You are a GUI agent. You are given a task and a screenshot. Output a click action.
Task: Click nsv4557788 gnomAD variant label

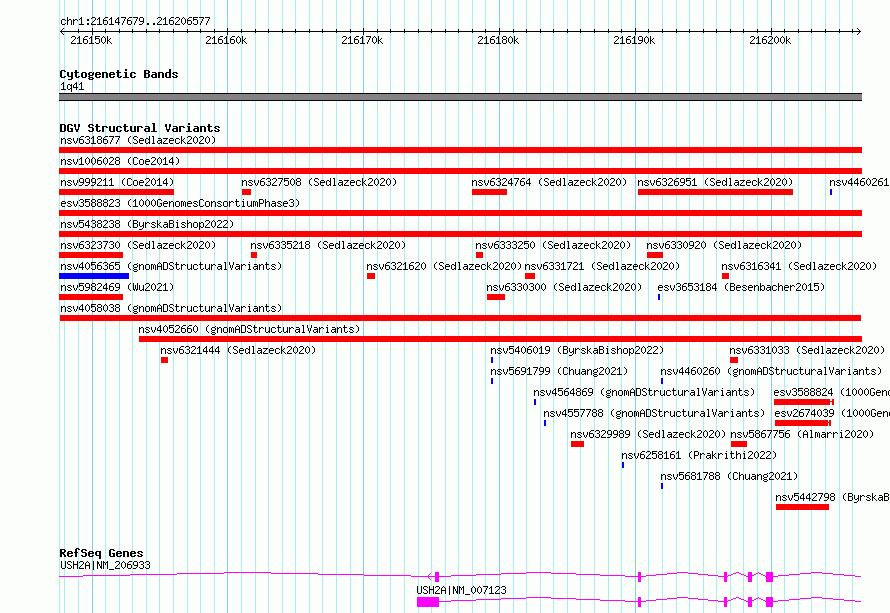[654, 413]
